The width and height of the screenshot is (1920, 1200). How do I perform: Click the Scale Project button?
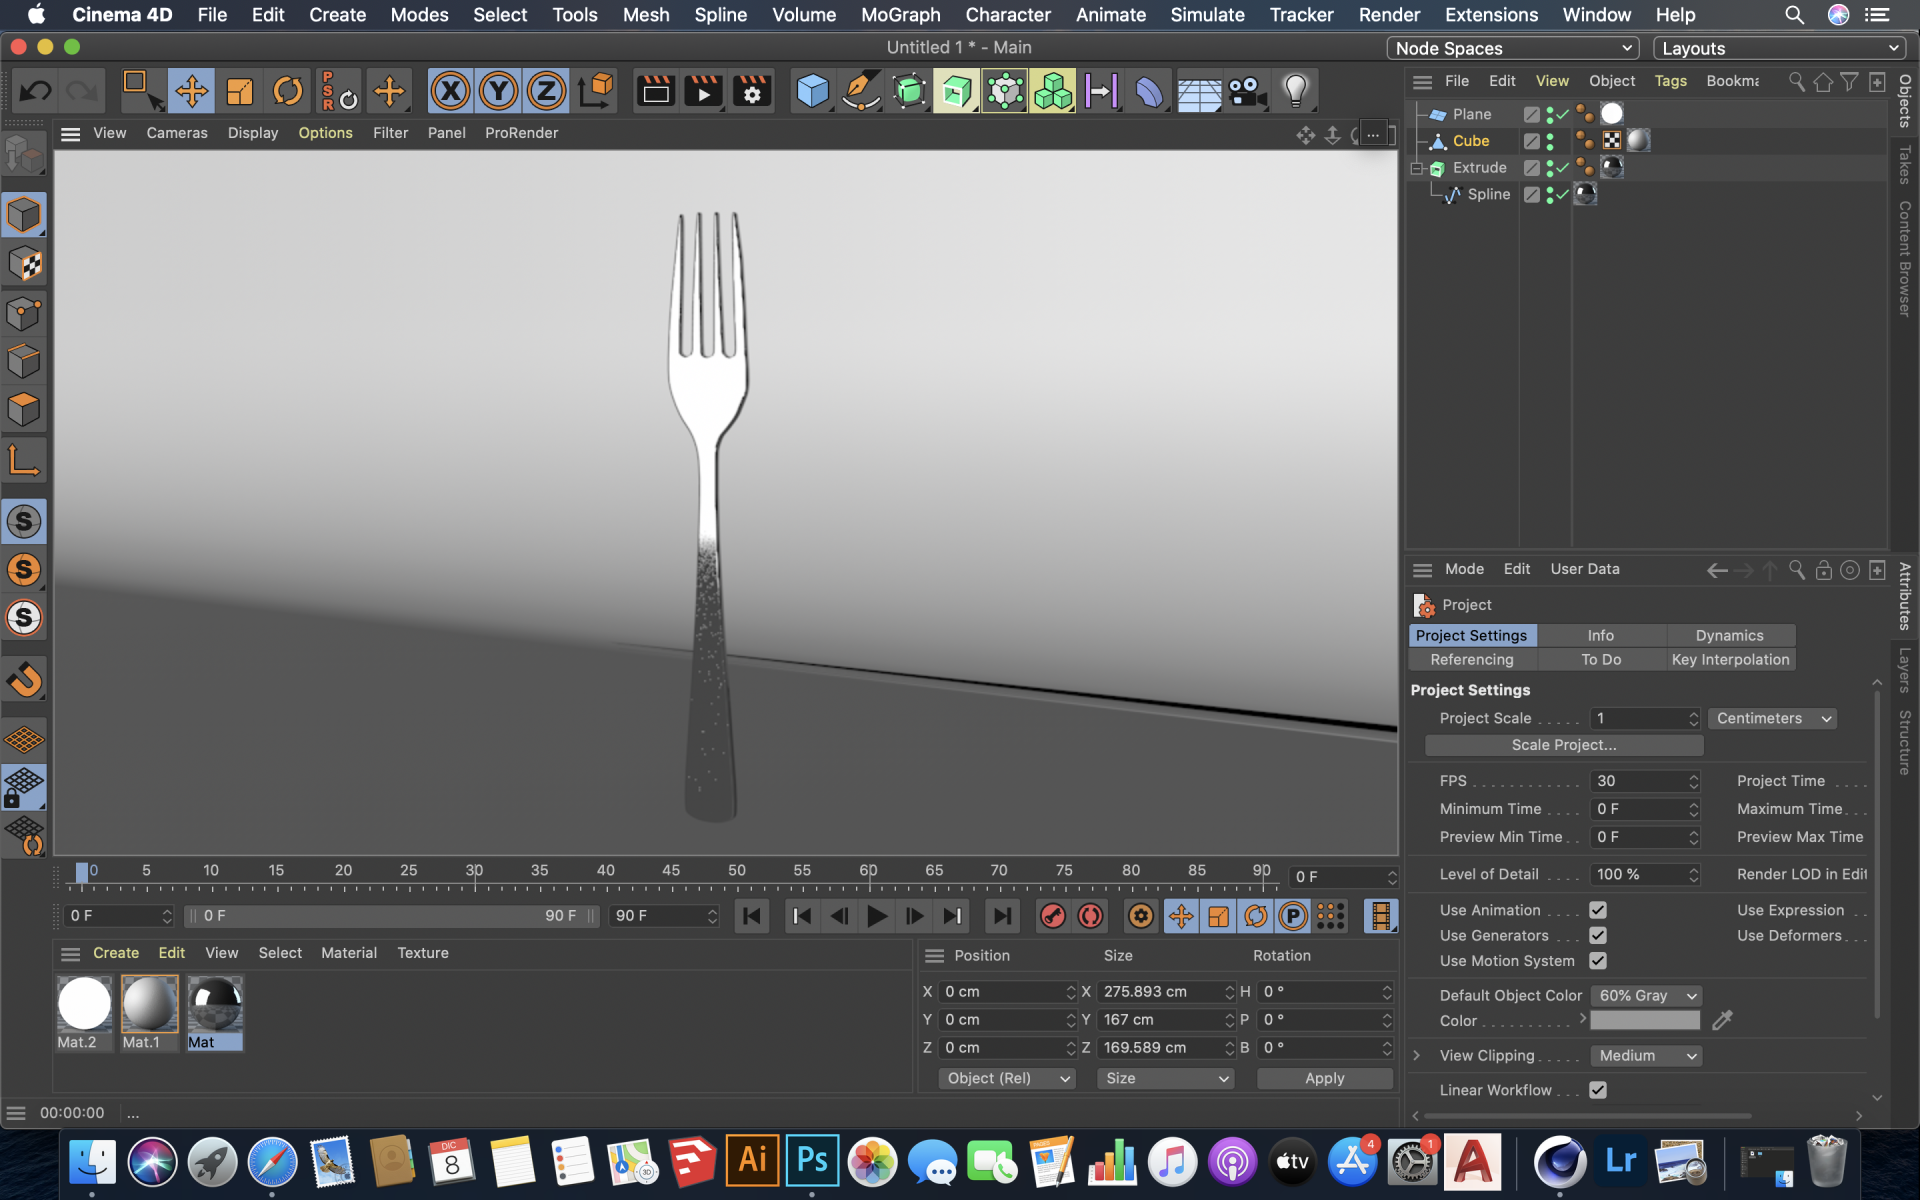click(x=1563, y=745)
